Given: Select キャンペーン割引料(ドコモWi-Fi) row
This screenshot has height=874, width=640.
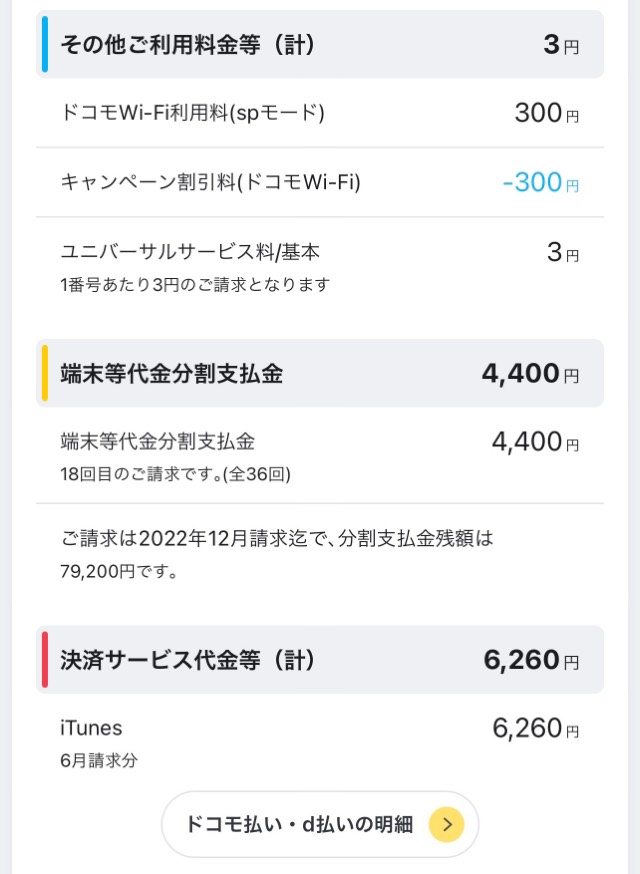Looking at the screenshot, I should pyautogui.click(x=320, y=182).
